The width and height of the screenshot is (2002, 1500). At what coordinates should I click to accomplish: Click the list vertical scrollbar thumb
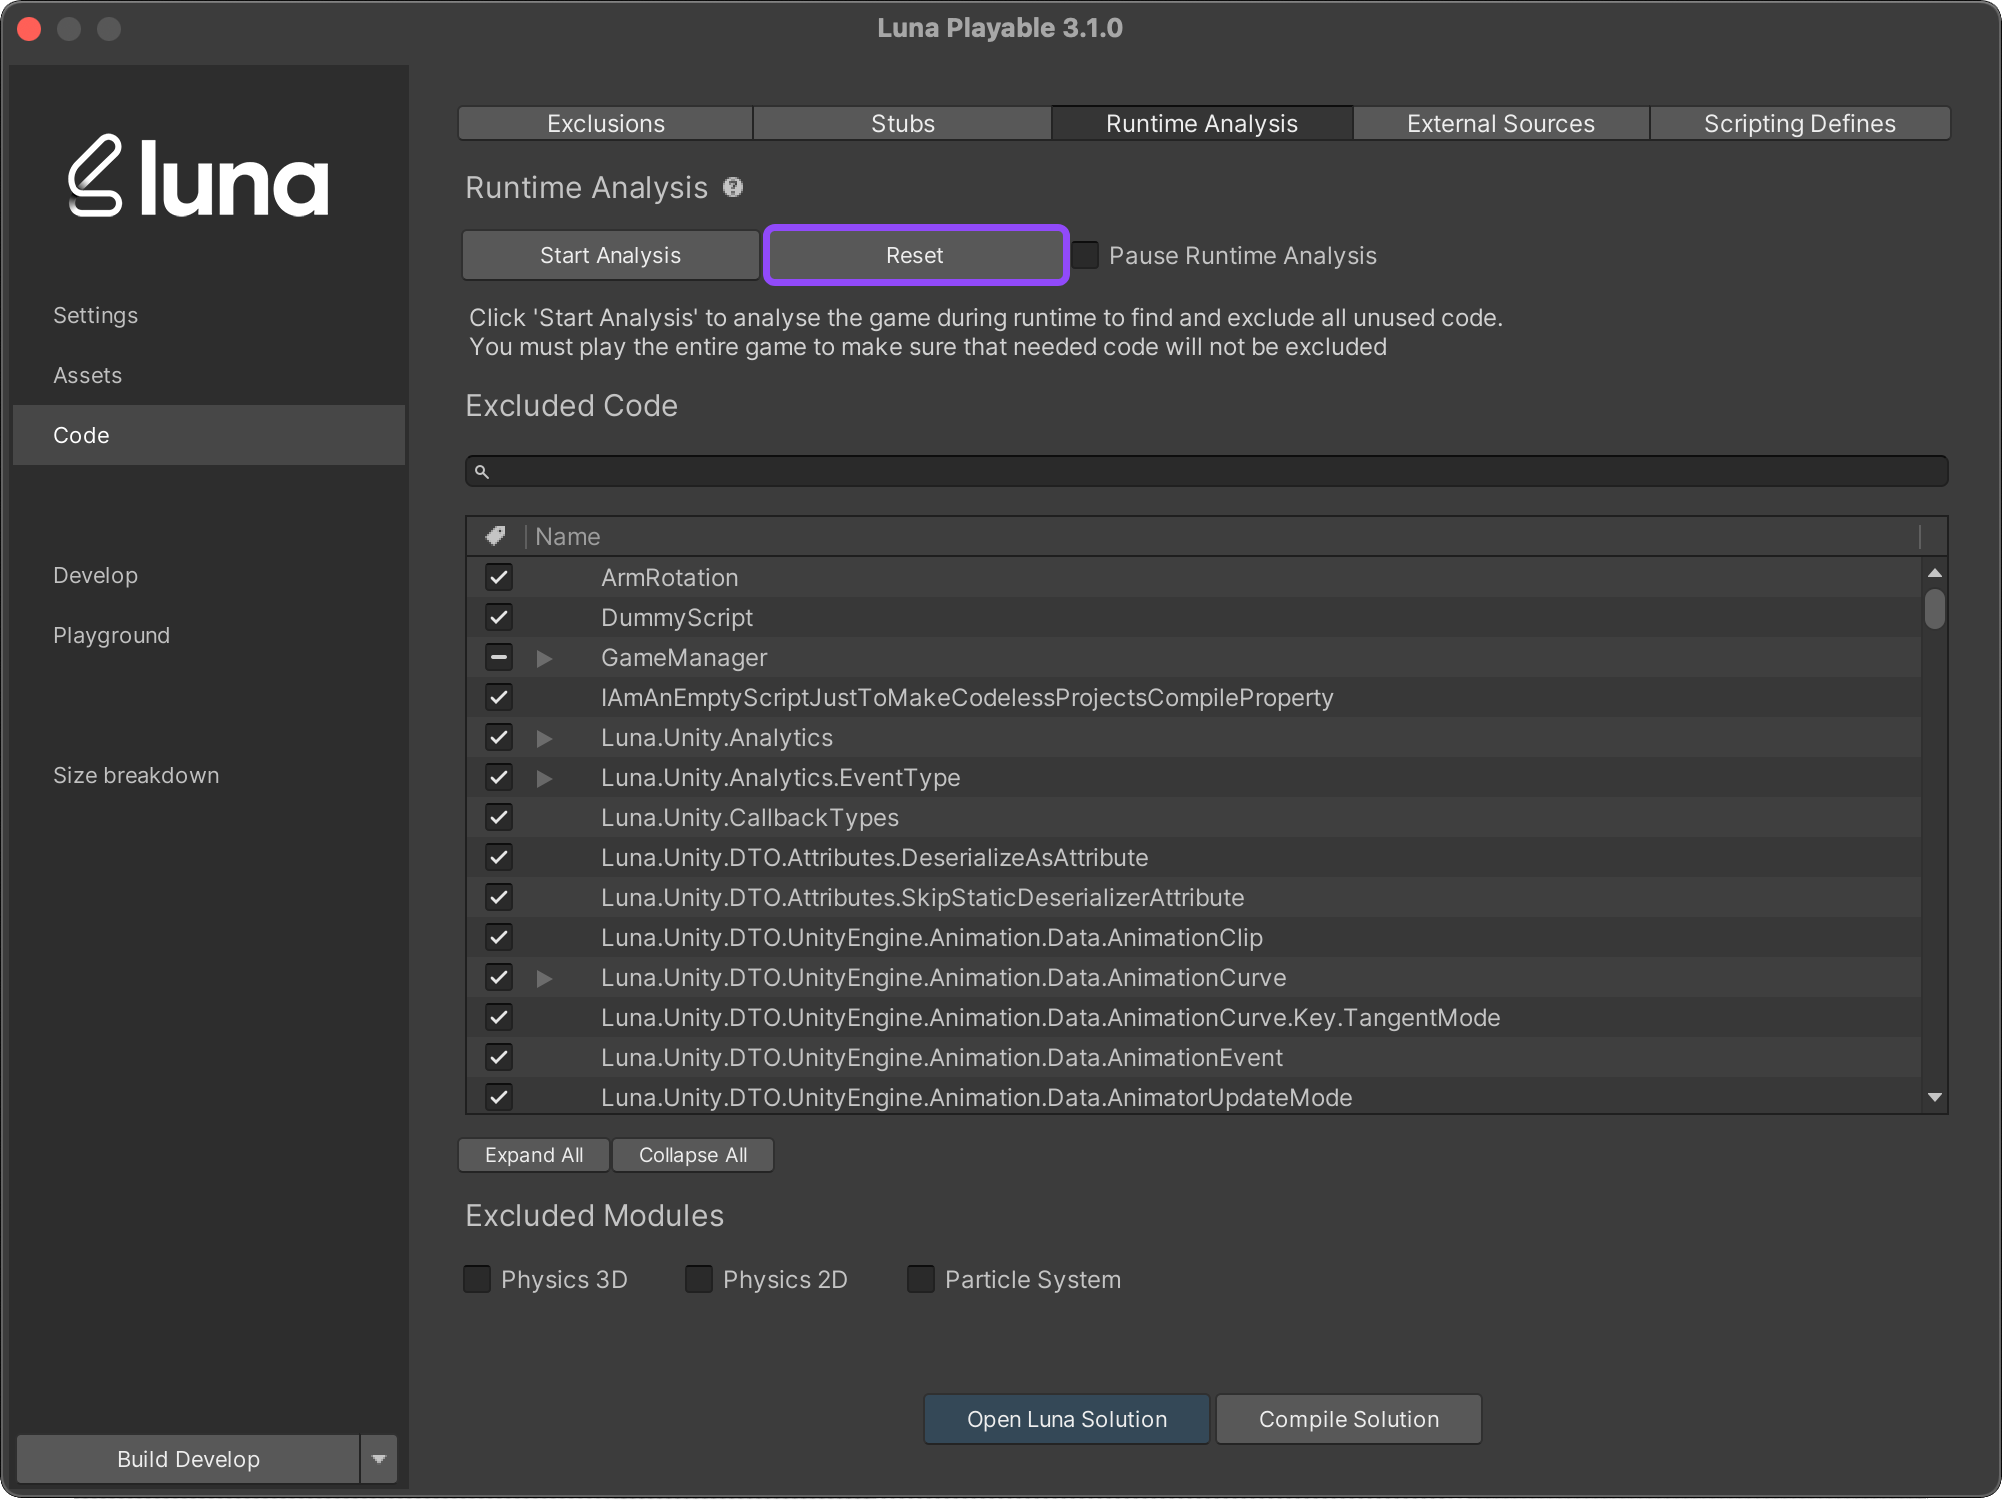tap(1934, 609)
